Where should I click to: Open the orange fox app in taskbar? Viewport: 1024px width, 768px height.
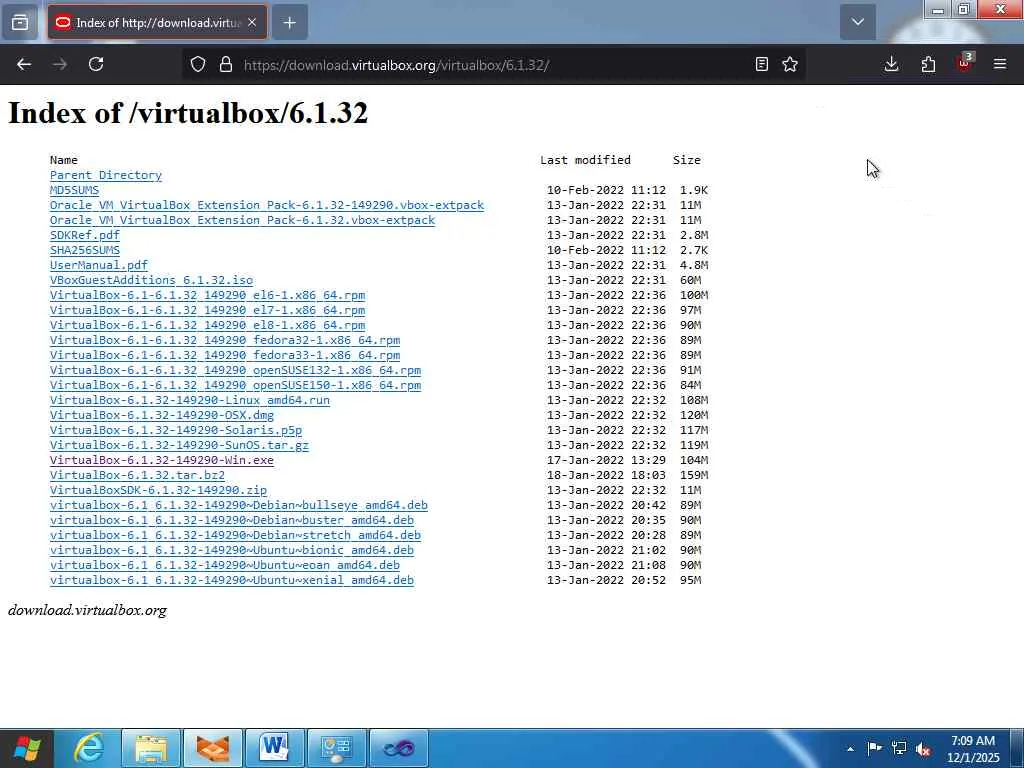213,748
